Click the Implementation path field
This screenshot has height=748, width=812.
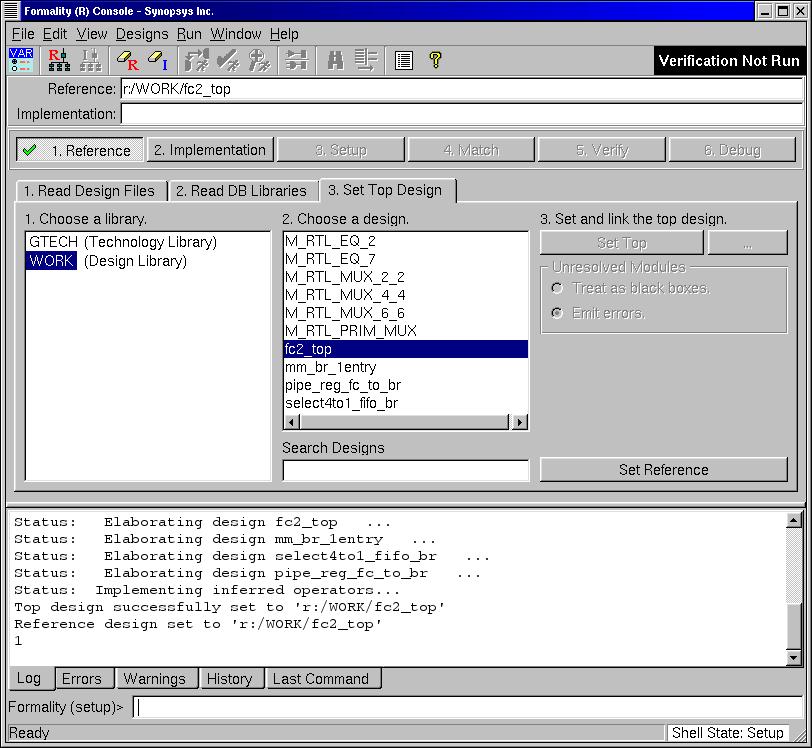coord(462,113)
